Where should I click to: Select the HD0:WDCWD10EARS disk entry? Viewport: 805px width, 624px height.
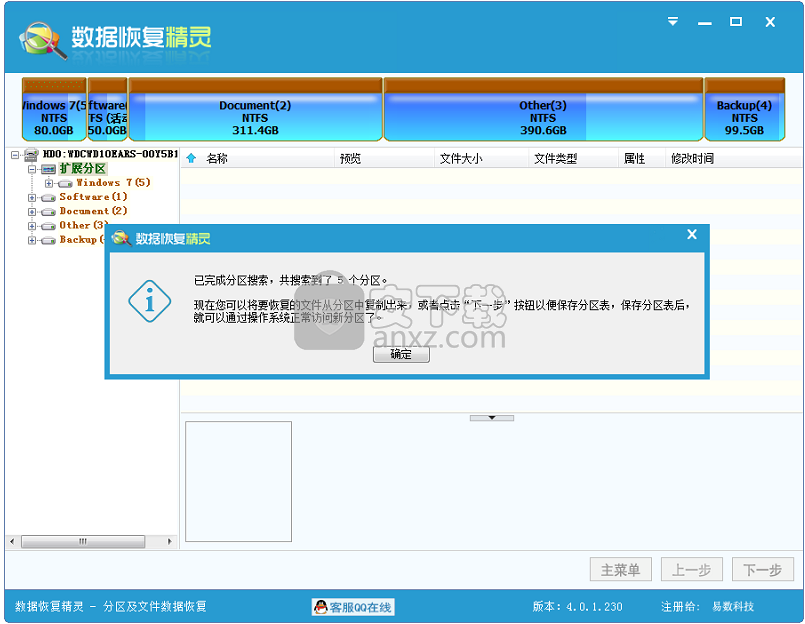point(110,154)
